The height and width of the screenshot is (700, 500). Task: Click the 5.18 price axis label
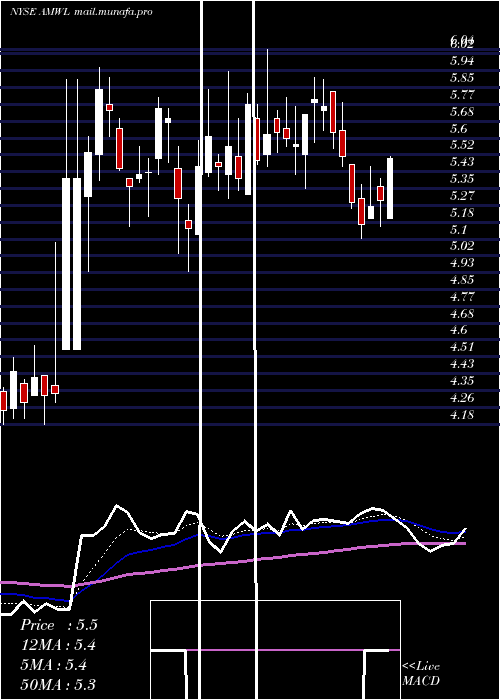click(x=462, y=212)
